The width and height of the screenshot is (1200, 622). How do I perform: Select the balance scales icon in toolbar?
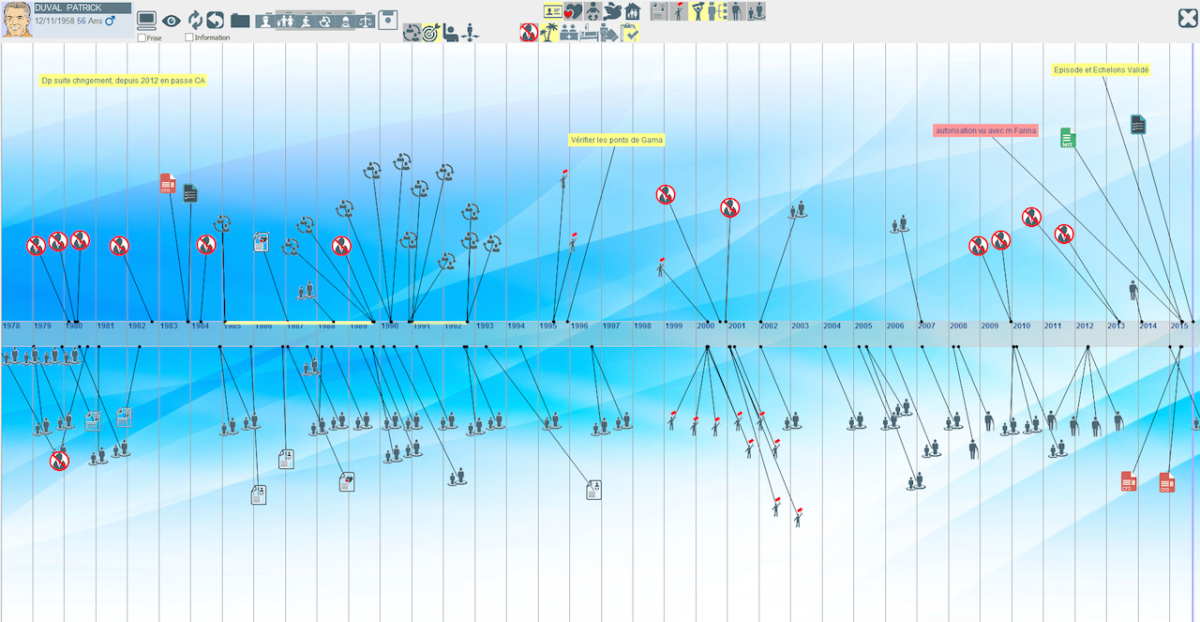[366, 20]
